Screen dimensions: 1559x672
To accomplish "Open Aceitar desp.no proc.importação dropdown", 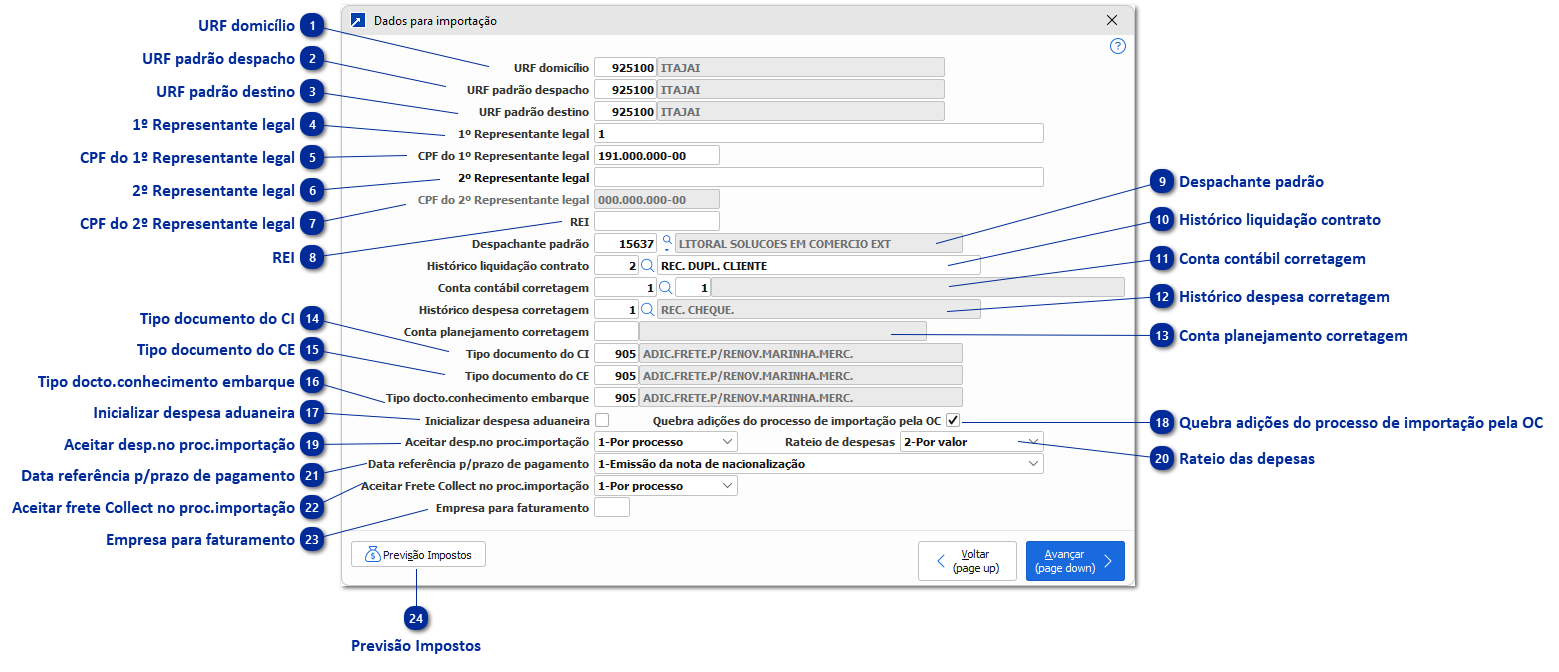I will 665,441.
